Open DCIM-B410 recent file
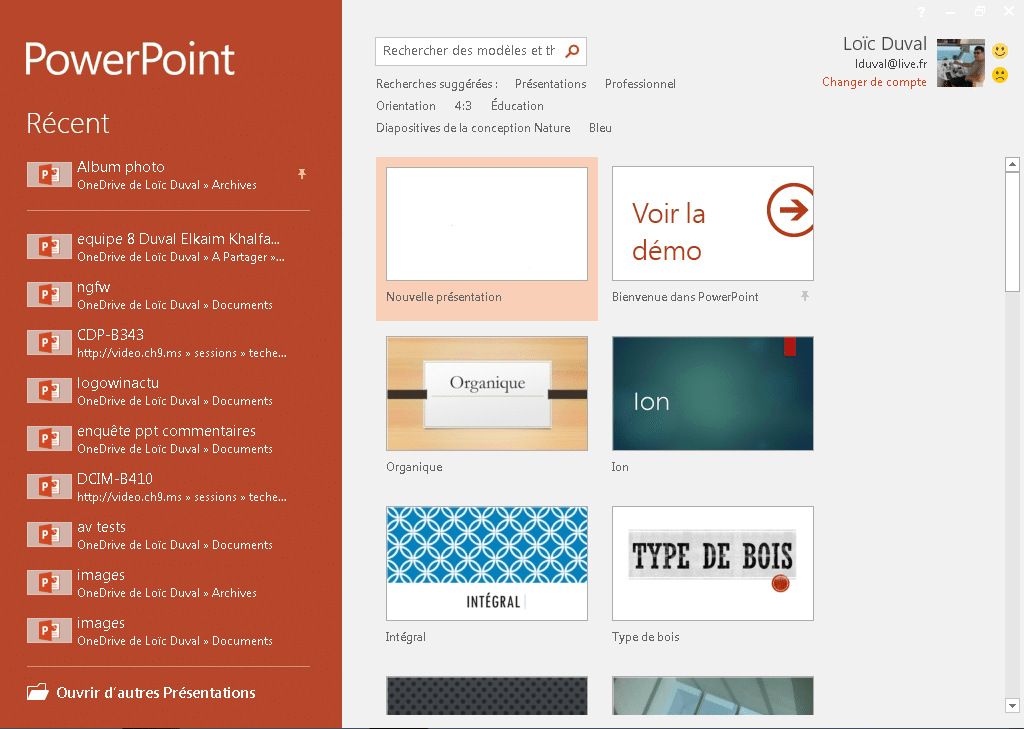1024x729 pixels. (168, 487)
